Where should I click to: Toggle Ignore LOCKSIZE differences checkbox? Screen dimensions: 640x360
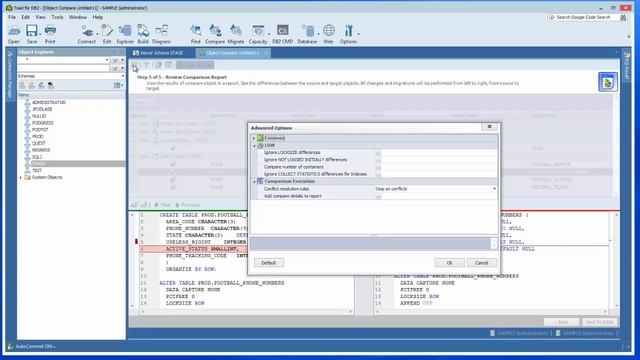click(x=378, y=153)
